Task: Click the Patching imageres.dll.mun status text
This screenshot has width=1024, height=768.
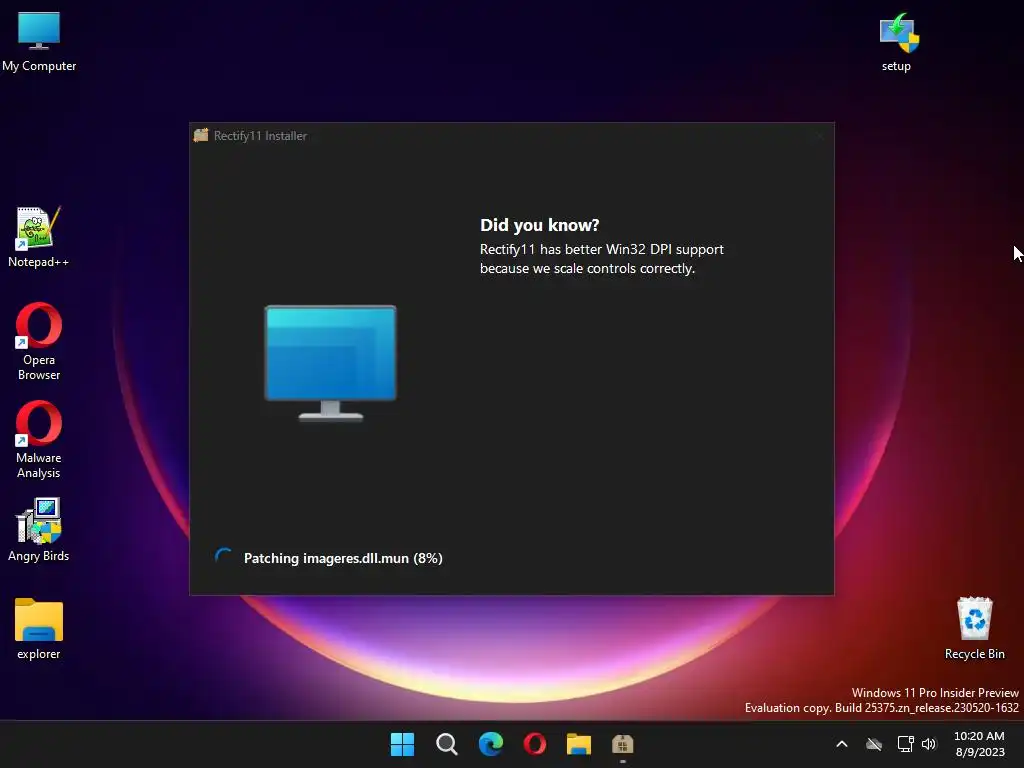Action: tap(343, 558)
